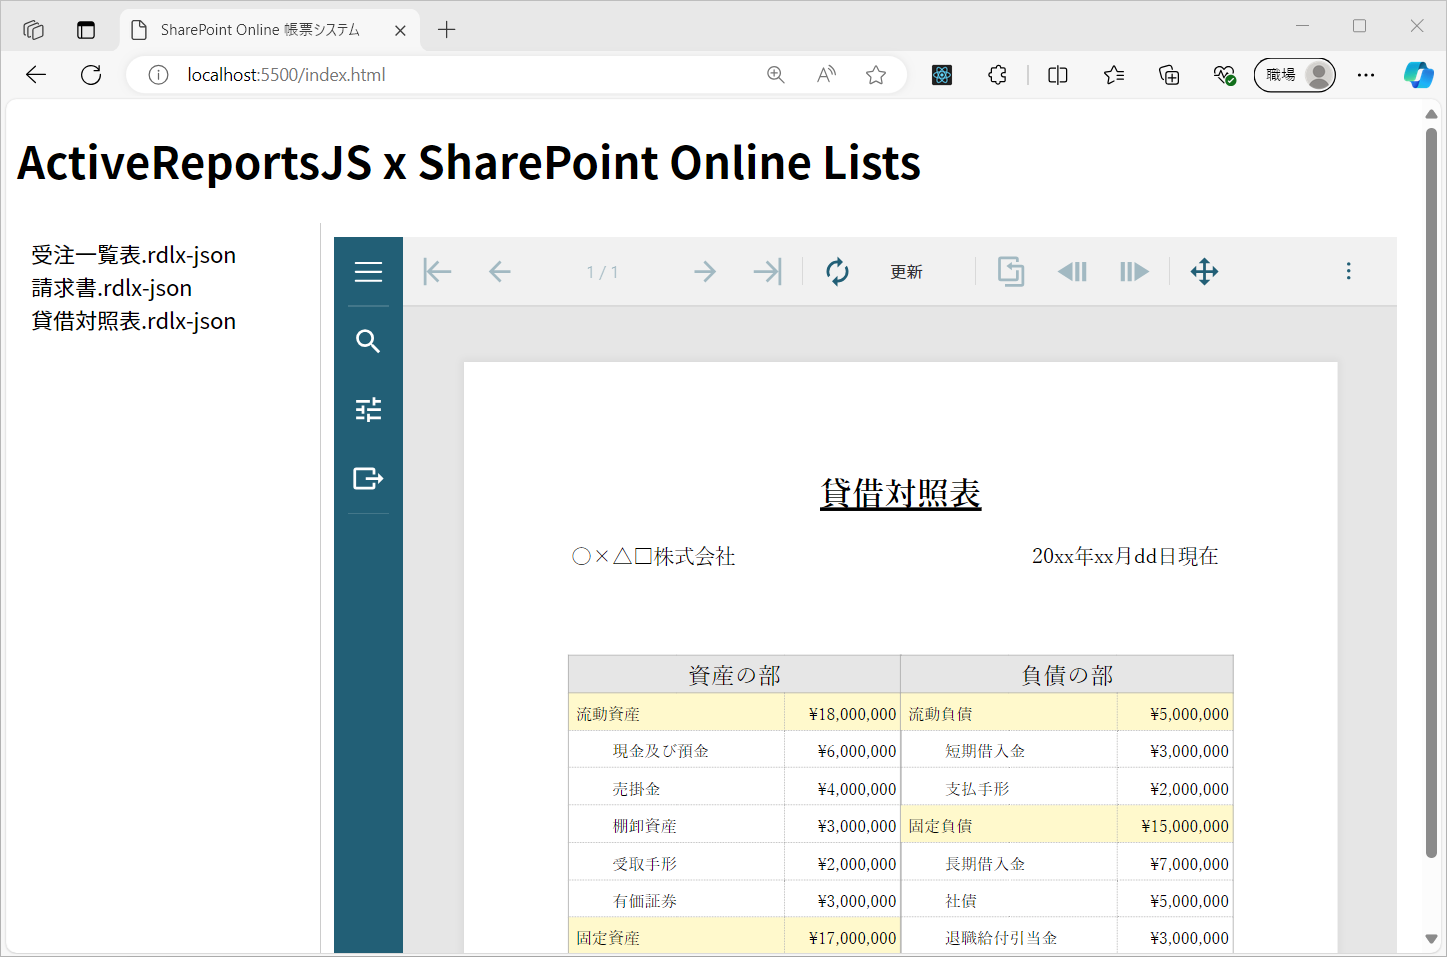Screen dimensions: 1447x957
Task: Click the 短期借入金 row label
Action: [x=985, y=751]
